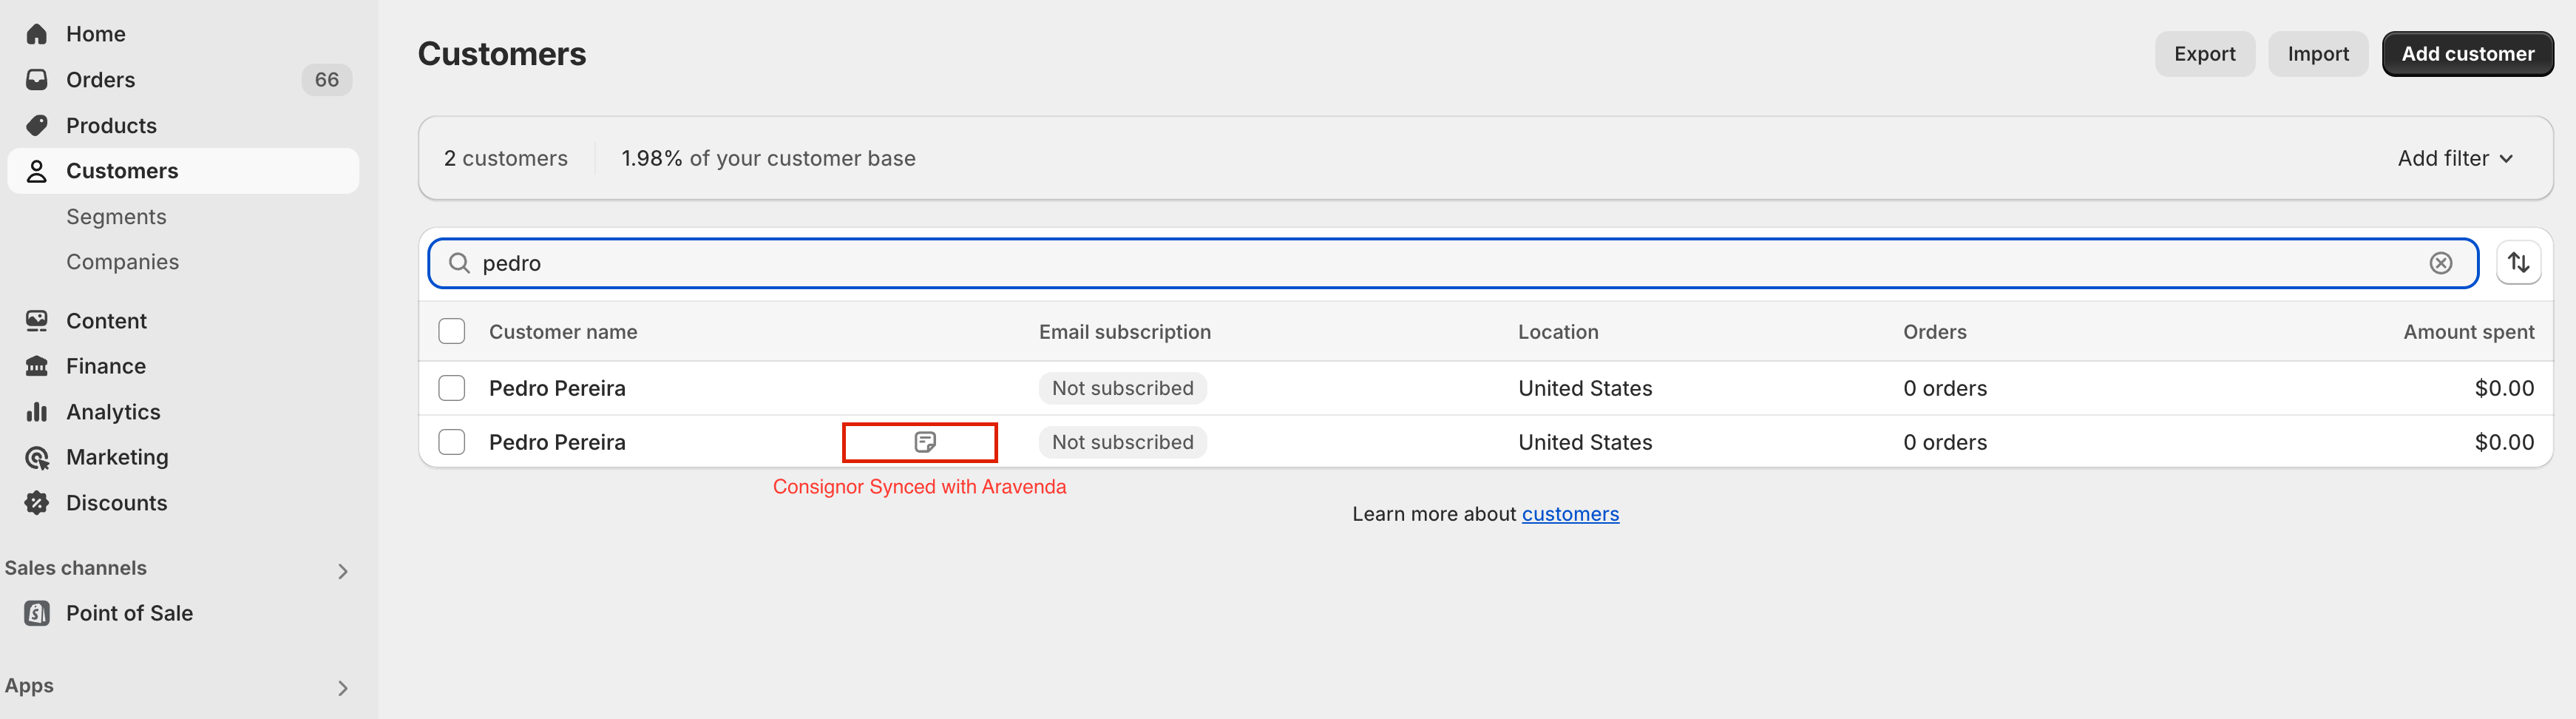Open the Products page
The height and width of the screenshot is (719, 2576).
point(112,125)
